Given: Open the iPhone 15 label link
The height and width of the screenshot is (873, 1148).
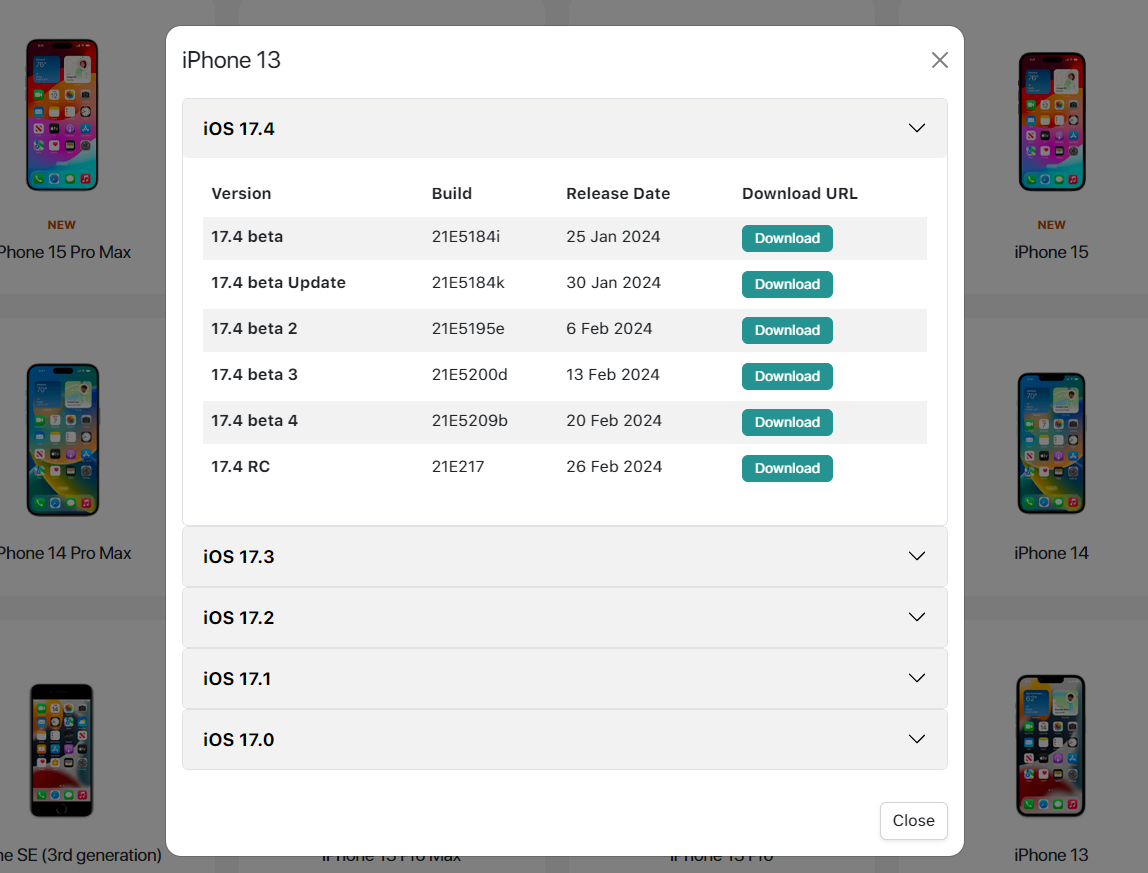Looking at the screenshot, I should pos(1051,252).
